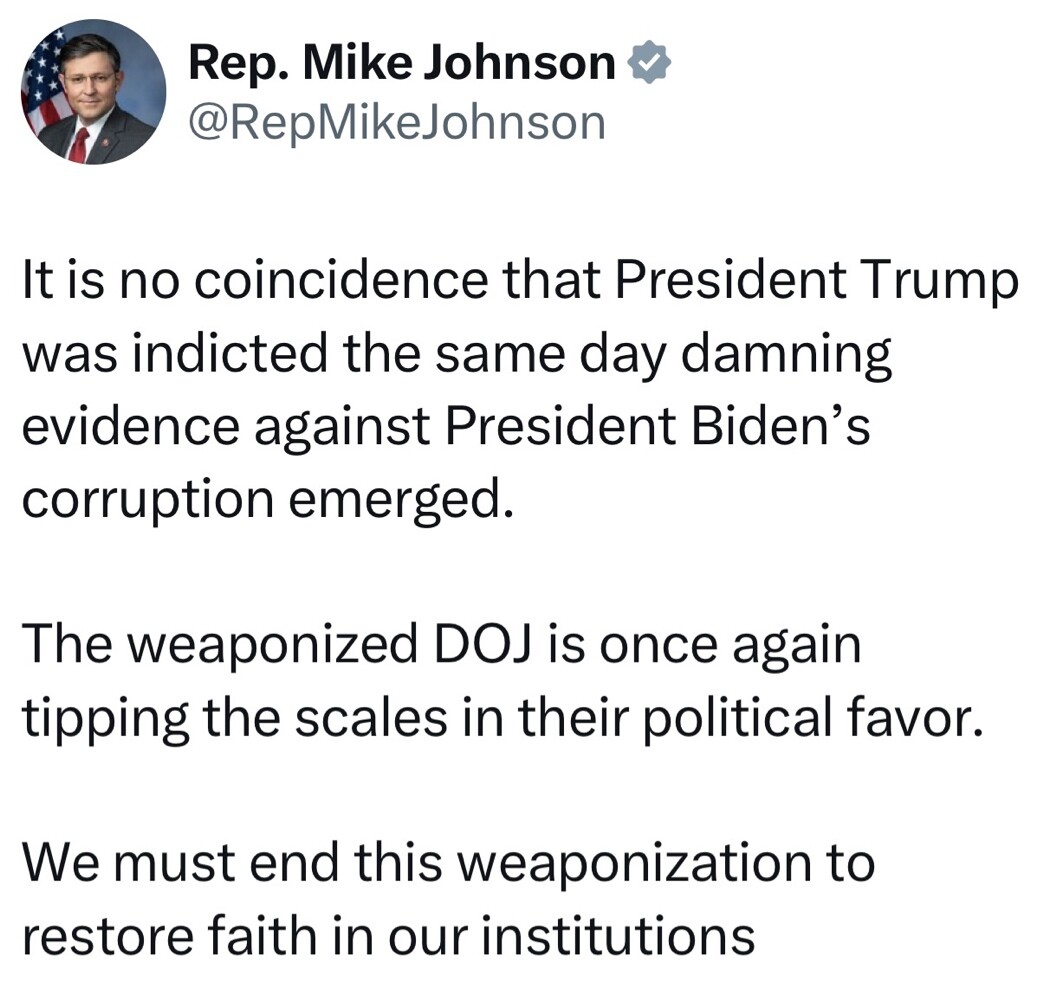Click the word "coincidence" in the tweet
This screenshot has width=1044, height=982.
point(340,280)
